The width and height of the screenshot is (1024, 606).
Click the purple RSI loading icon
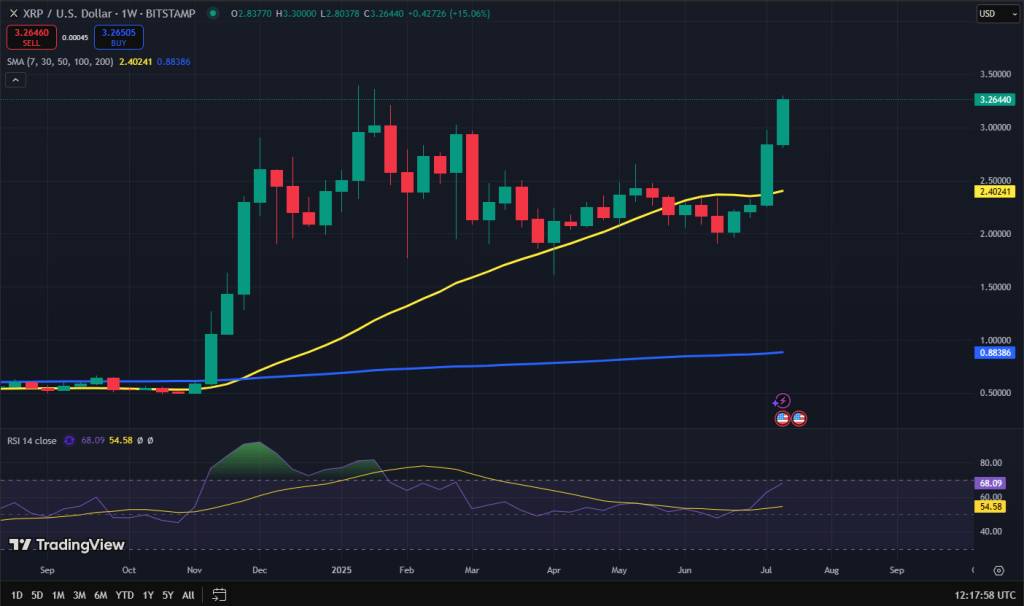[x=69, y=441]
